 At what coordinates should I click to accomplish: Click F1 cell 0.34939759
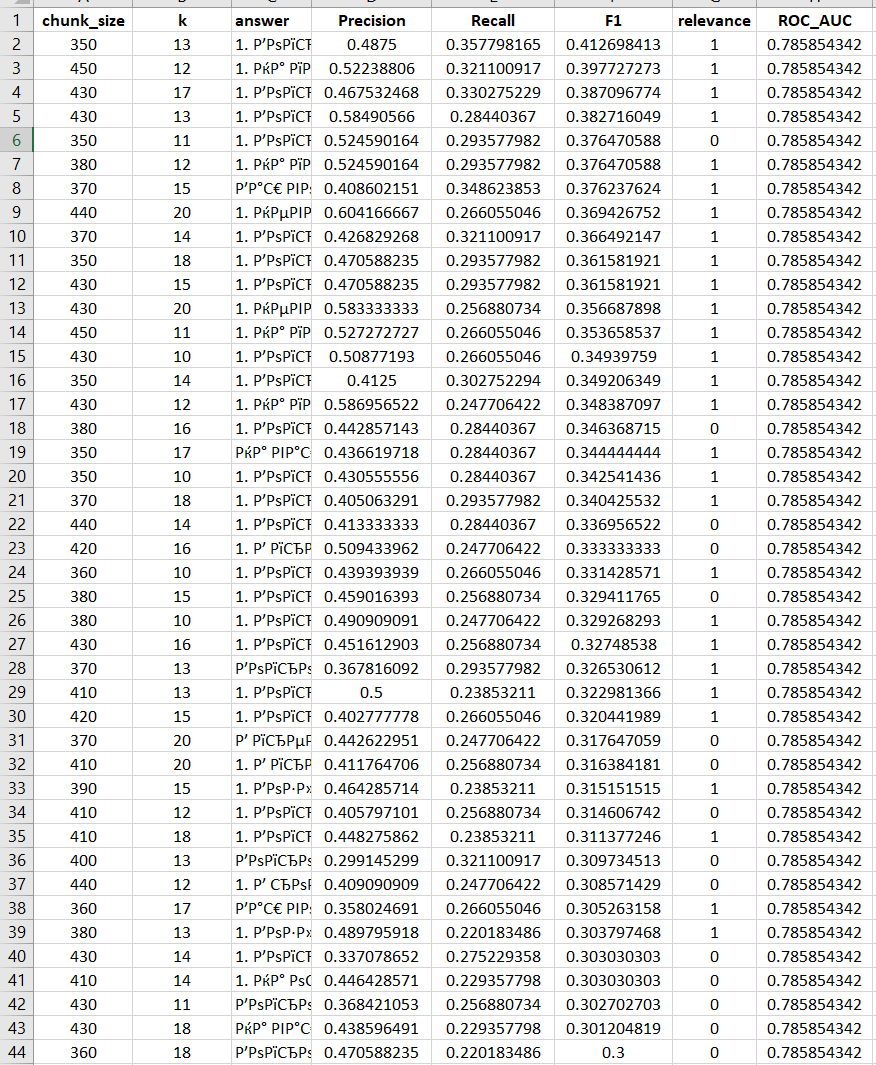[x=613, y=357]
